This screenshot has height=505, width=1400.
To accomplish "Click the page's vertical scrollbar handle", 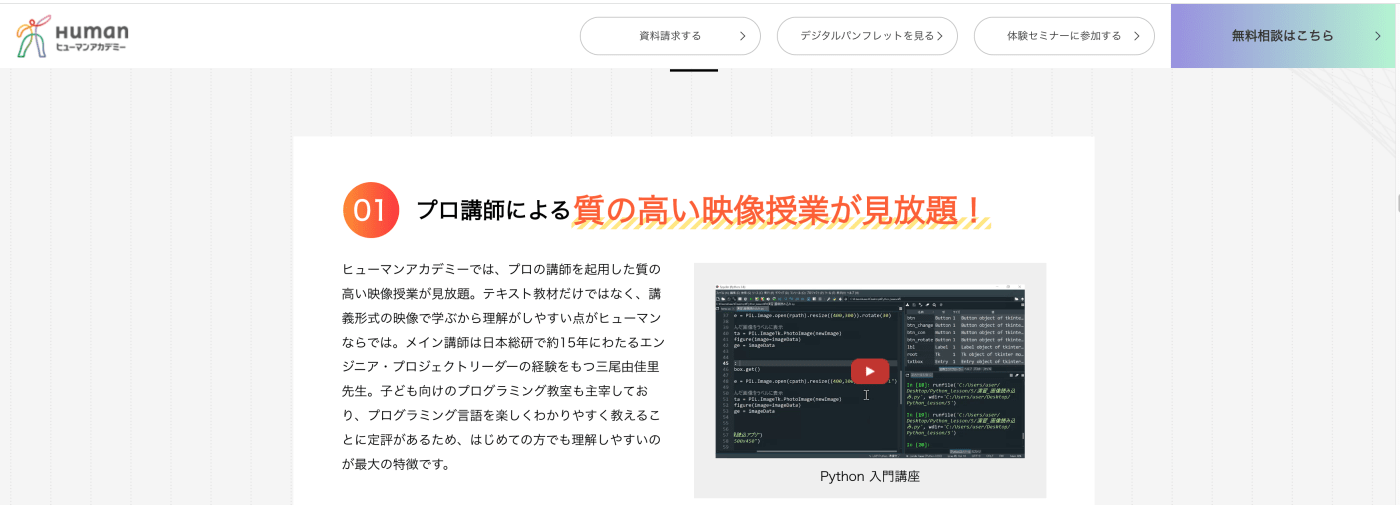I will click(x=1397, y=203).
